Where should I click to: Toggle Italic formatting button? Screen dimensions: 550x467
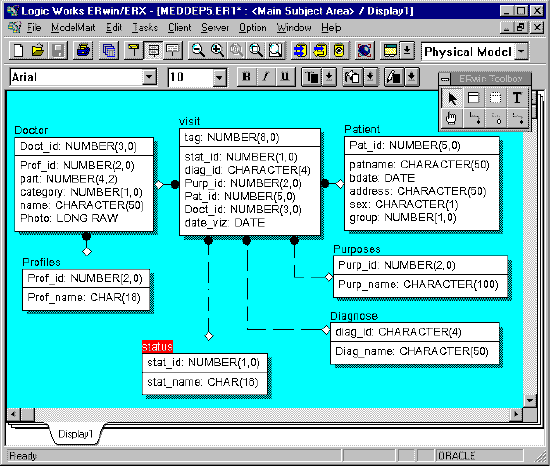pos(266,76)
